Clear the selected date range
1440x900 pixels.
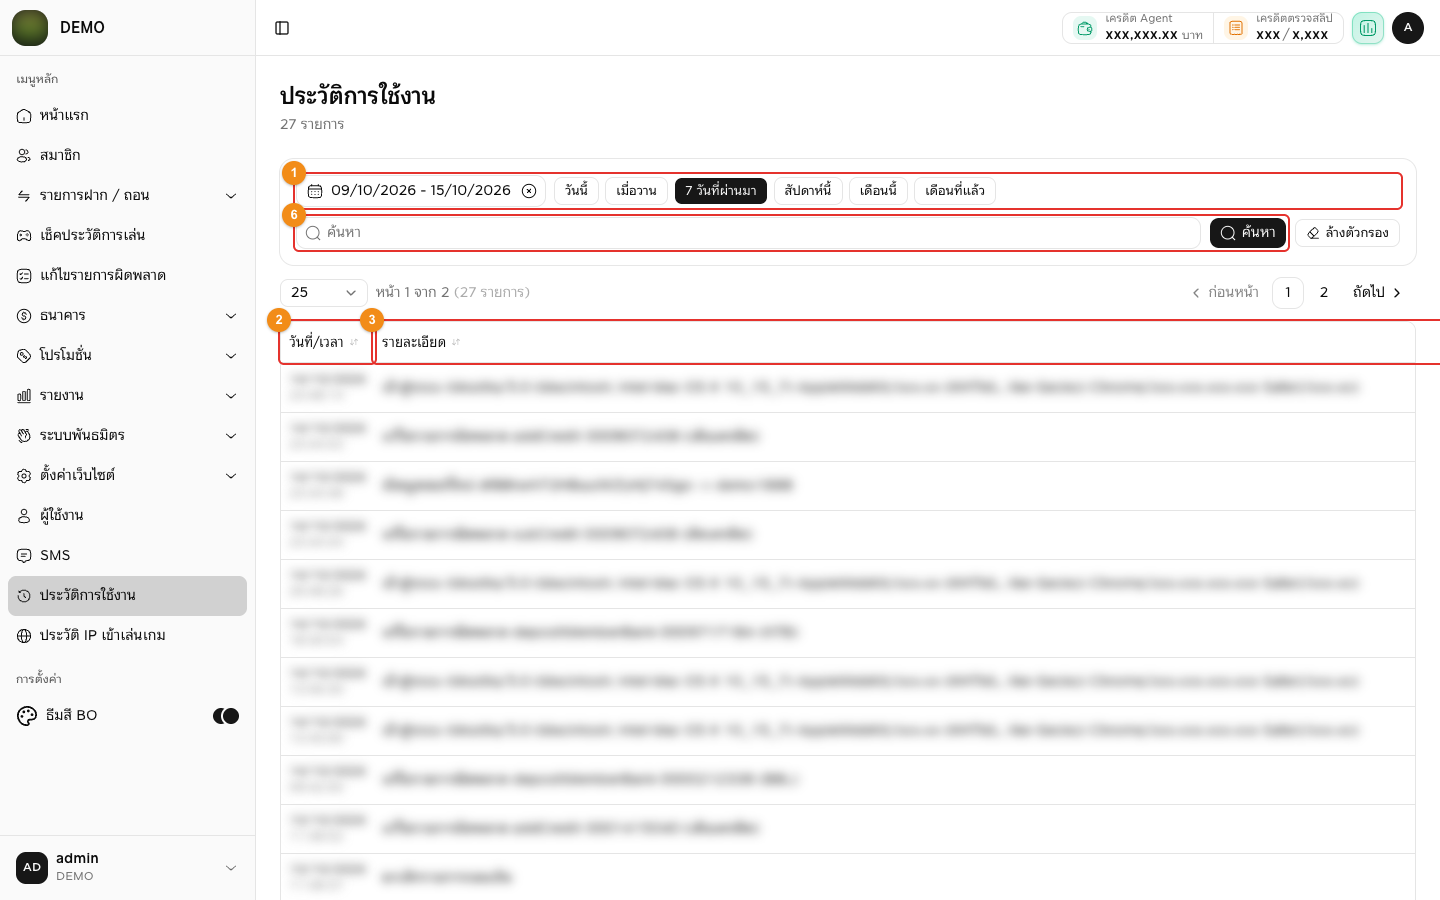coord(529,191)
